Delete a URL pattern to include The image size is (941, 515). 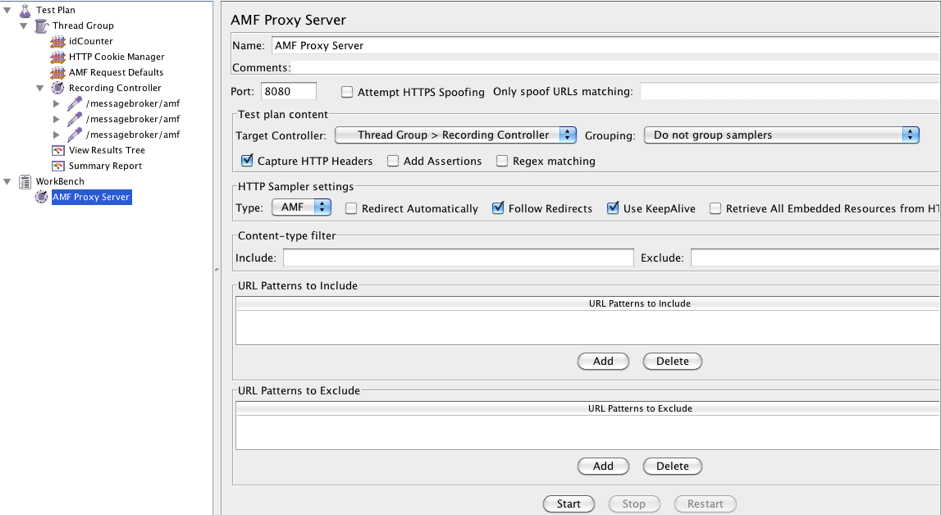tap(672, 361)
